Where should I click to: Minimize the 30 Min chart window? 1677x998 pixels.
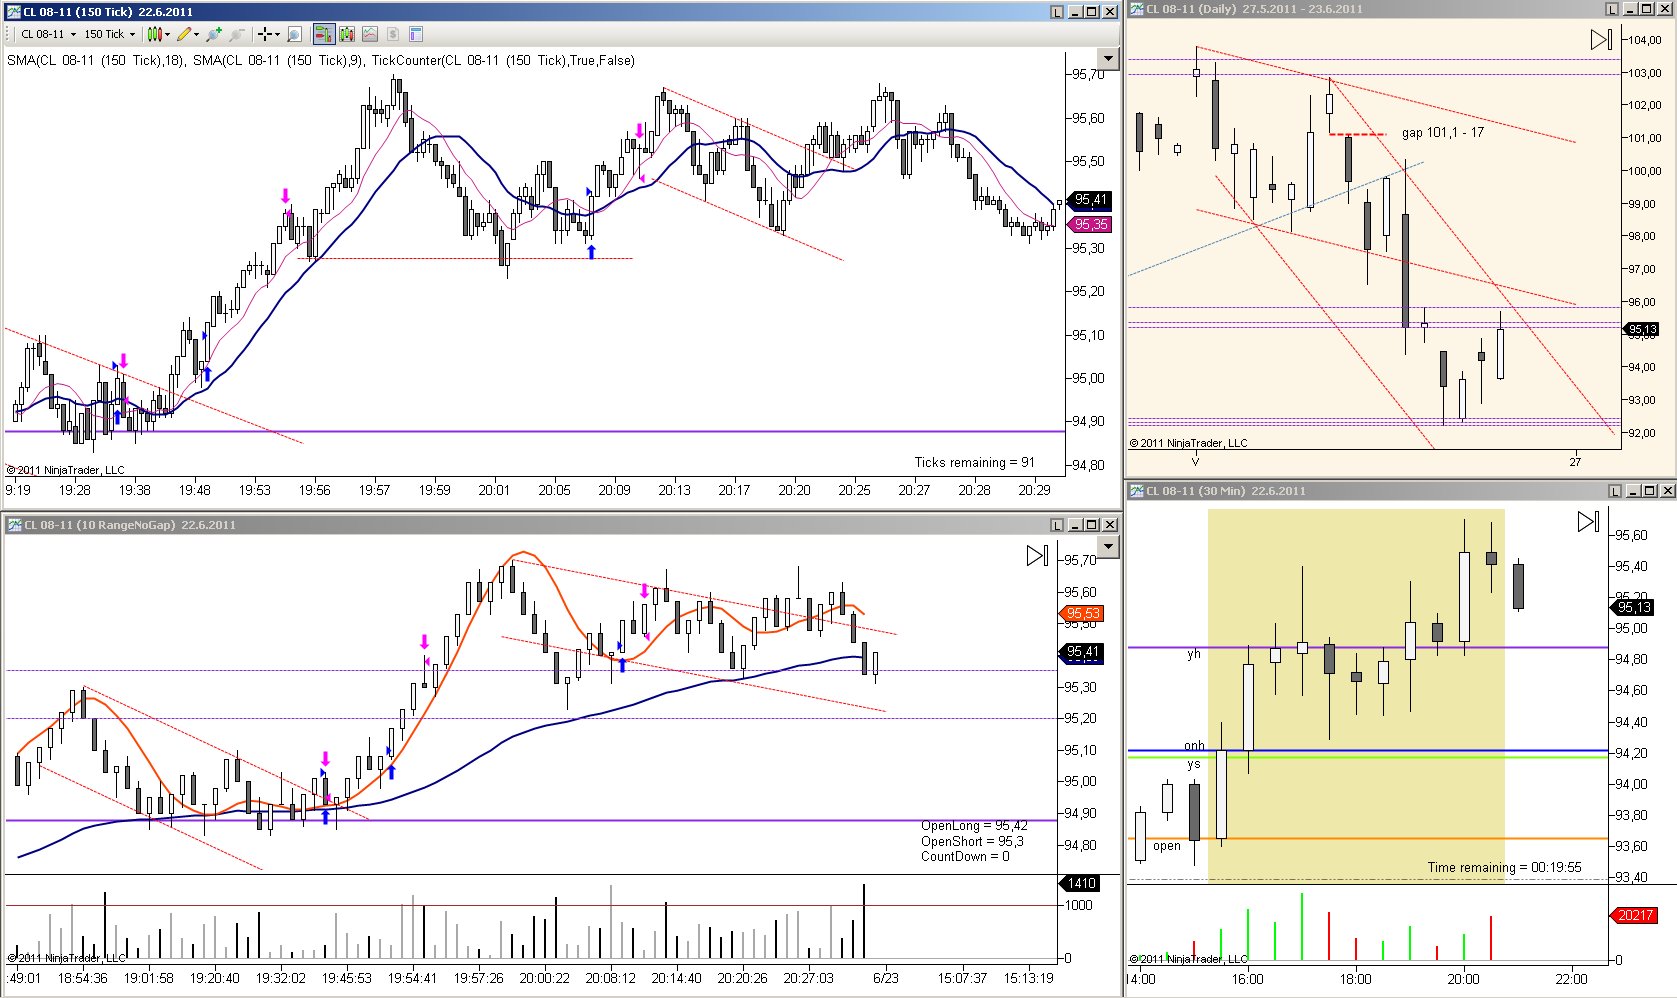[1632, 491]
